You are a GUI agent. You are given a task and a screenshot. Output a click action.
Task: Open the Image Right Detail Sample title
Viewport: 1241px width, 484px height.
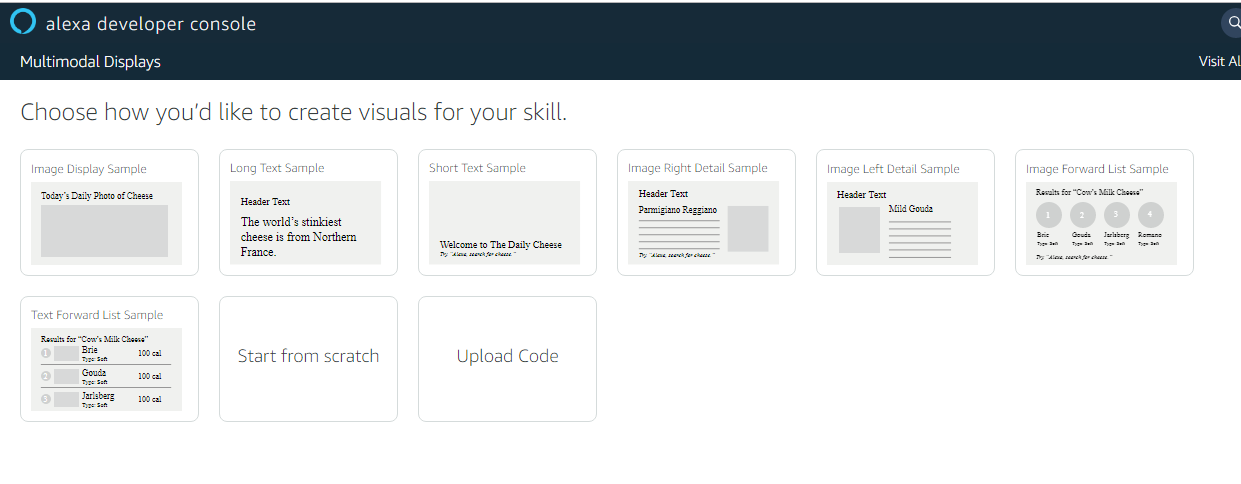(x=697, y=168)
